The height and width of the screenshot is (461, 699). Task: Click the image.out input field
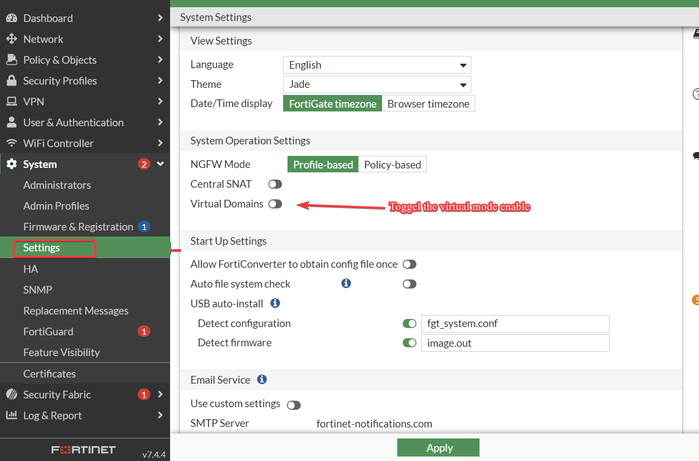click(515, 343)
